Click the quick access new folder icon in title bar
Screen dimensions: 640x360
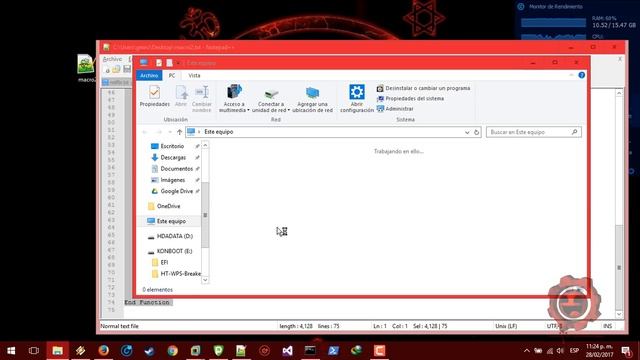coord(169,62)
